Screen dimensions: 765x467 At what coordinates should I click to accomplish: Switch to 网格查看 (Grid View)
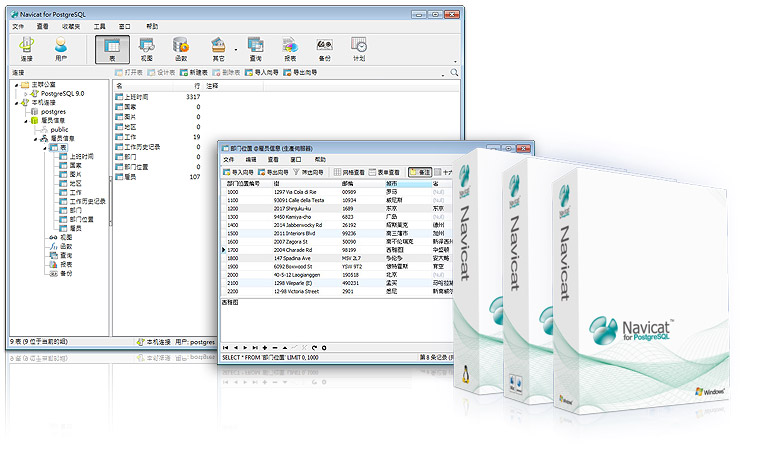[349, 172]
